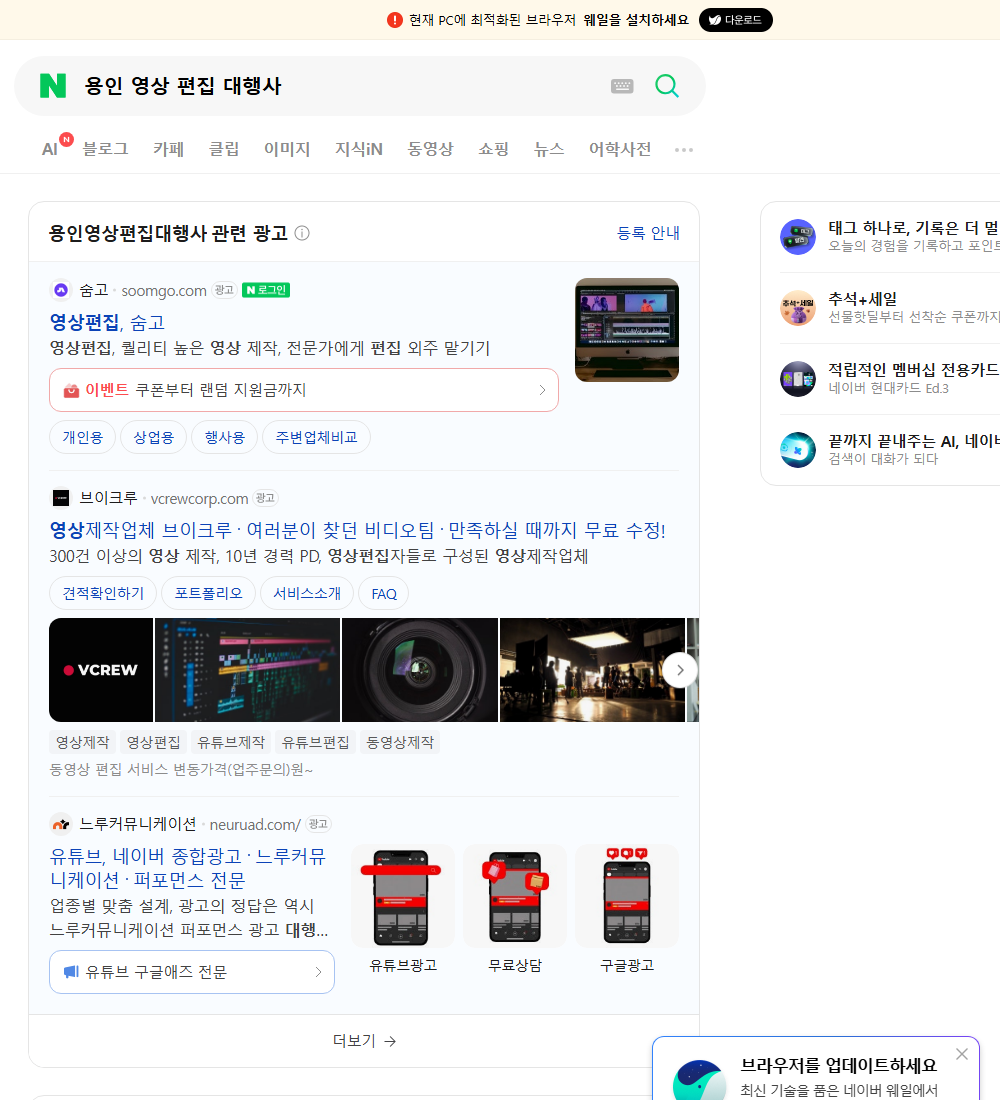The image size is (1000, 1100).
Task: Click the 광고 badge next to vcrewcorp.com
Action: 265,498
